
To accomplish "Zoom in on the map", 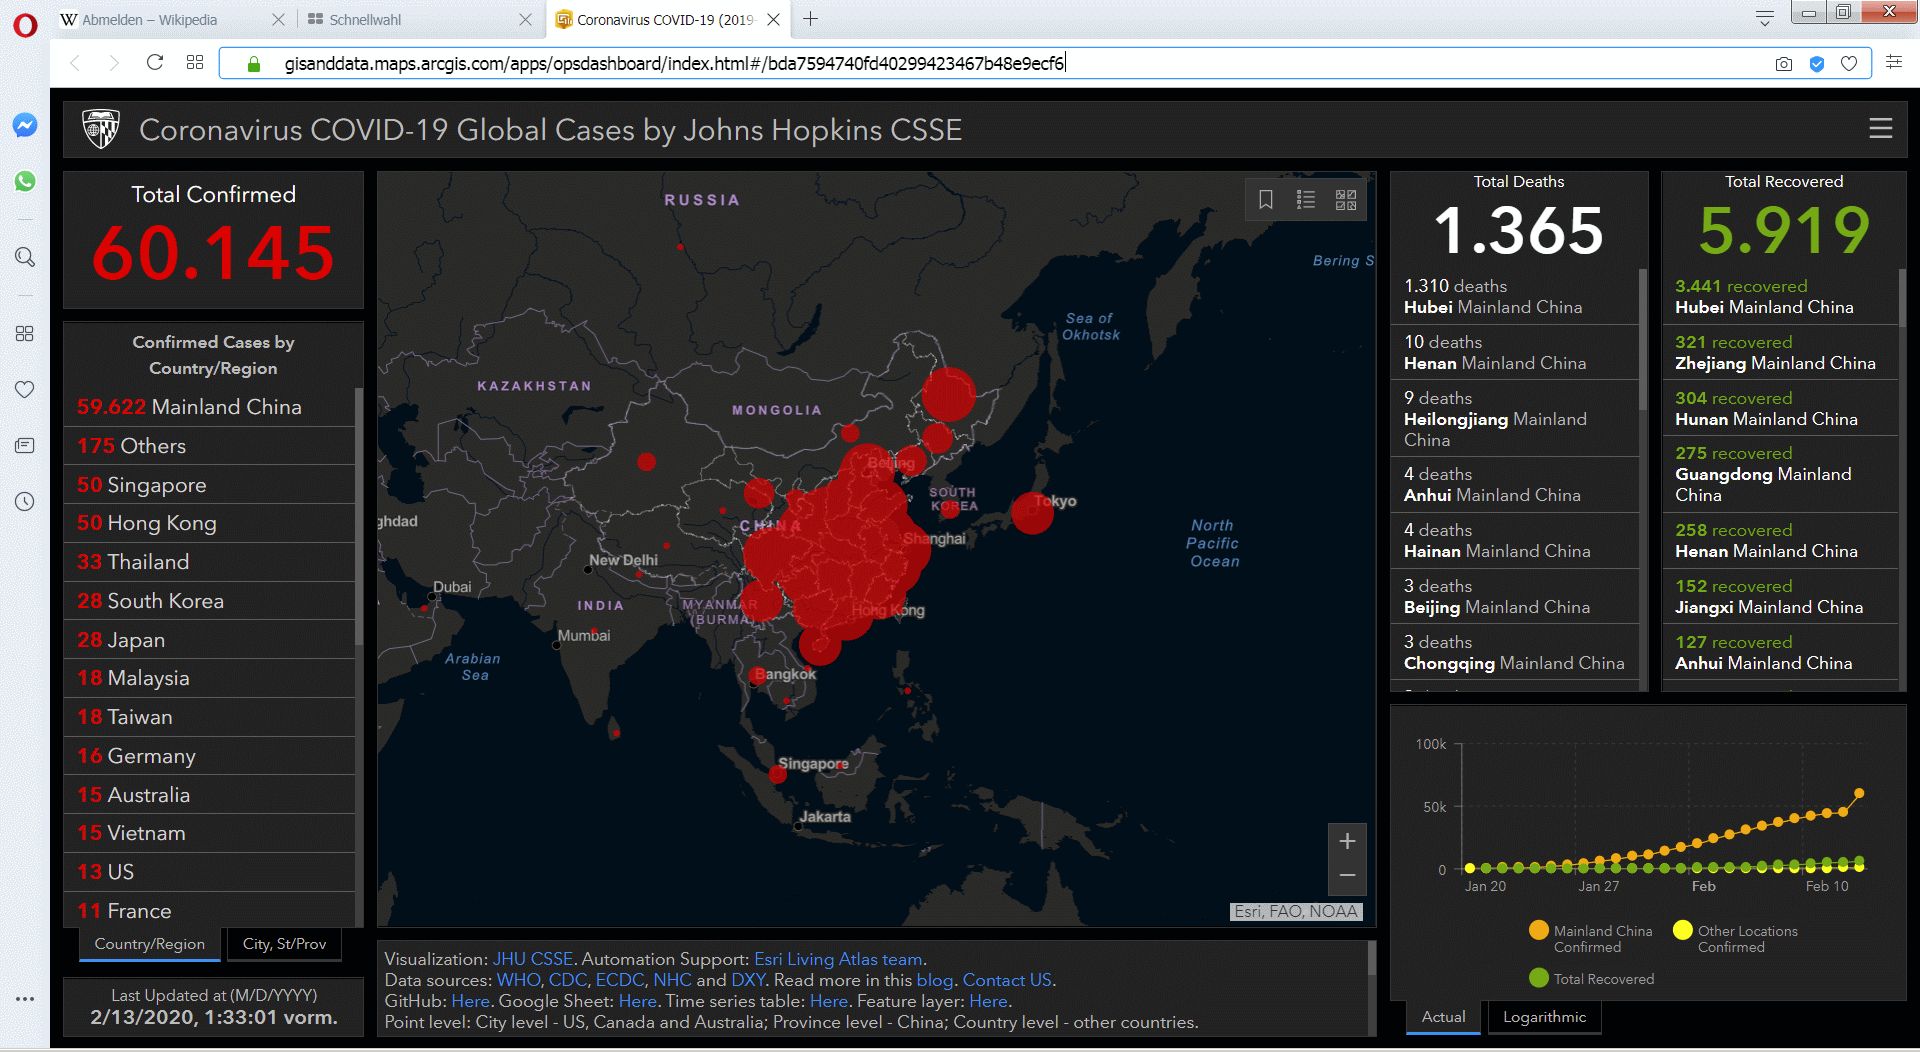I will (1347, 841).
